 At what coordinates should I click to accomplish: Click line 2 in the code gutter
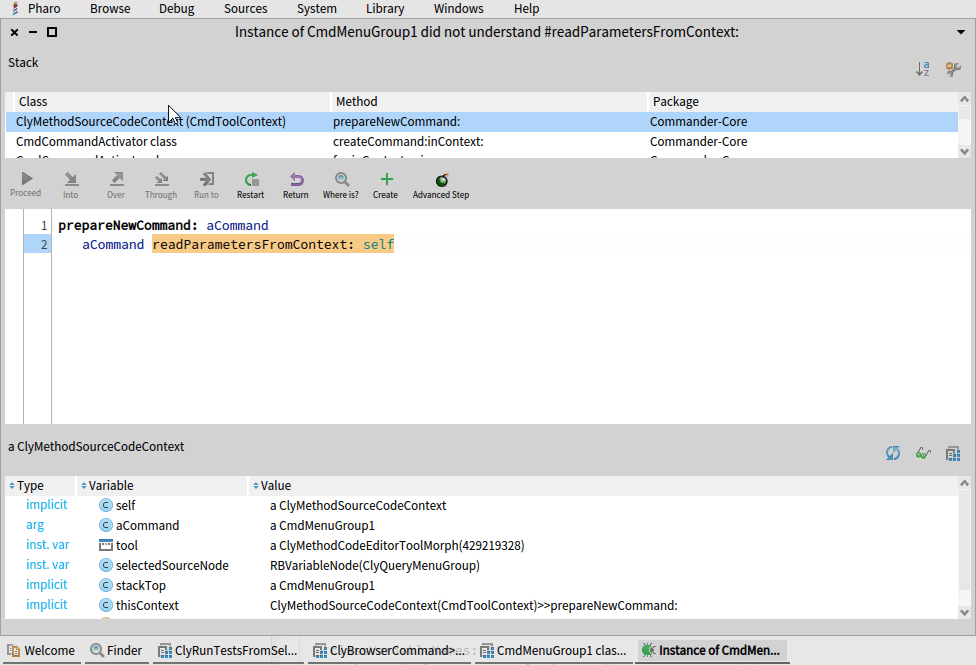pyautogui.click(x=37, y=244)
